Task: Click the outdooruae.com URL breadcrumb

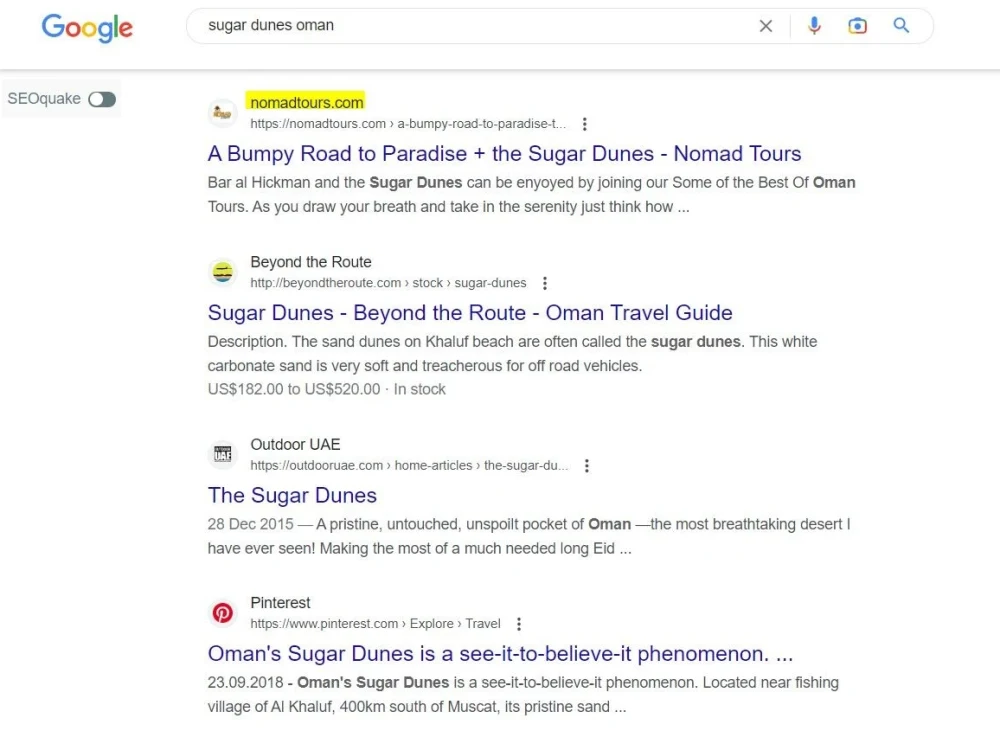Action: click(409, 466)
